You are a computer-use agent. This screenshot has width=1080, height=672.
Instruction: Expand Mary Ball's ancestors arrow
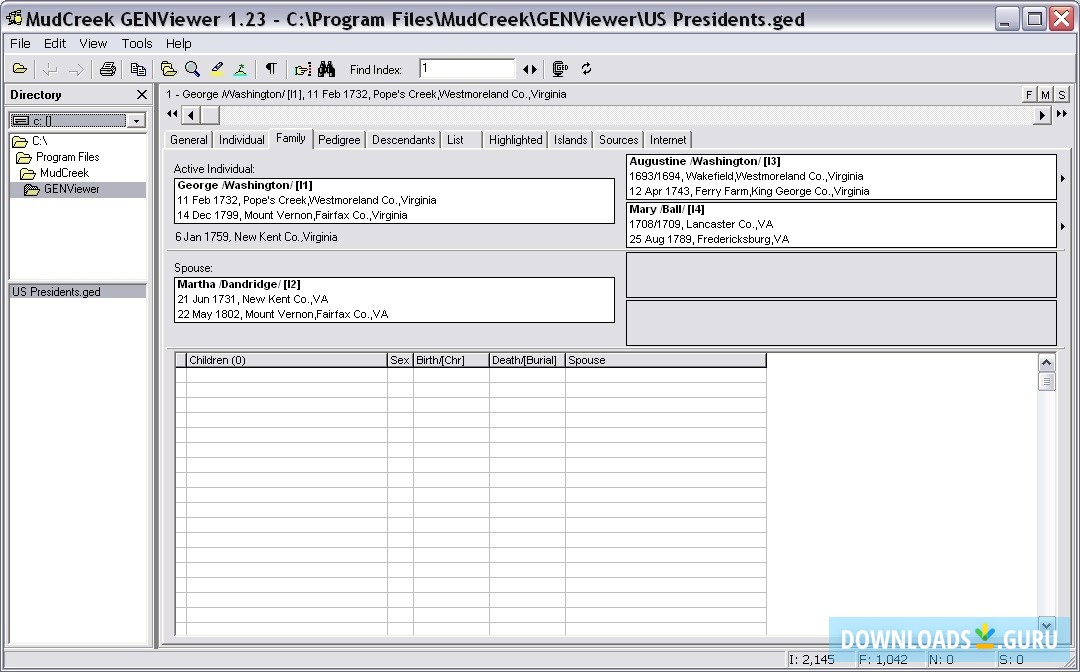tap(1063, 226)
